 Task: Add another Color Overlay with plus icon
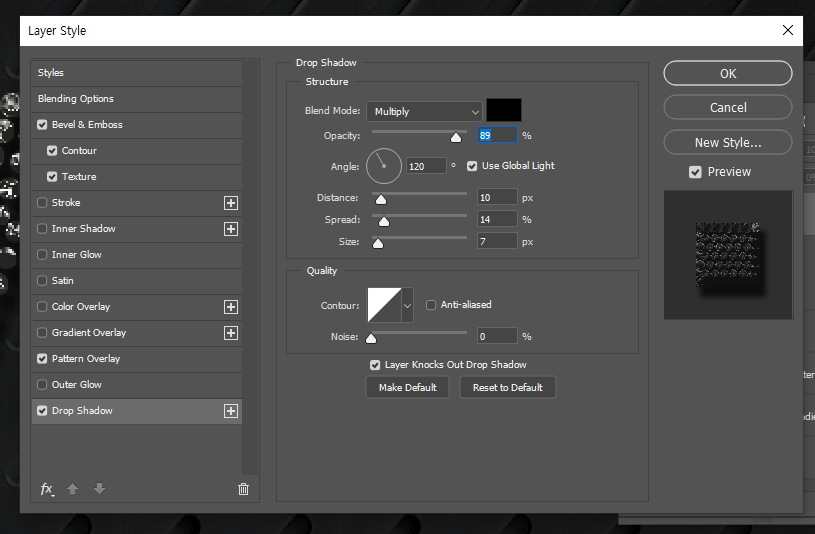tap(231, 307)
